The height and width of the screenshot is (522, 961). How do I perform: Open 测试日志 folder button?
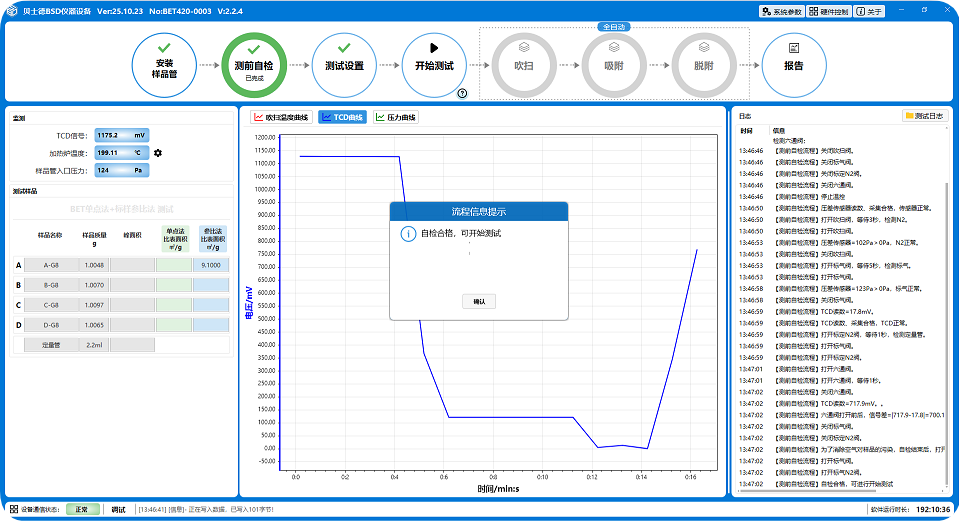924,116
